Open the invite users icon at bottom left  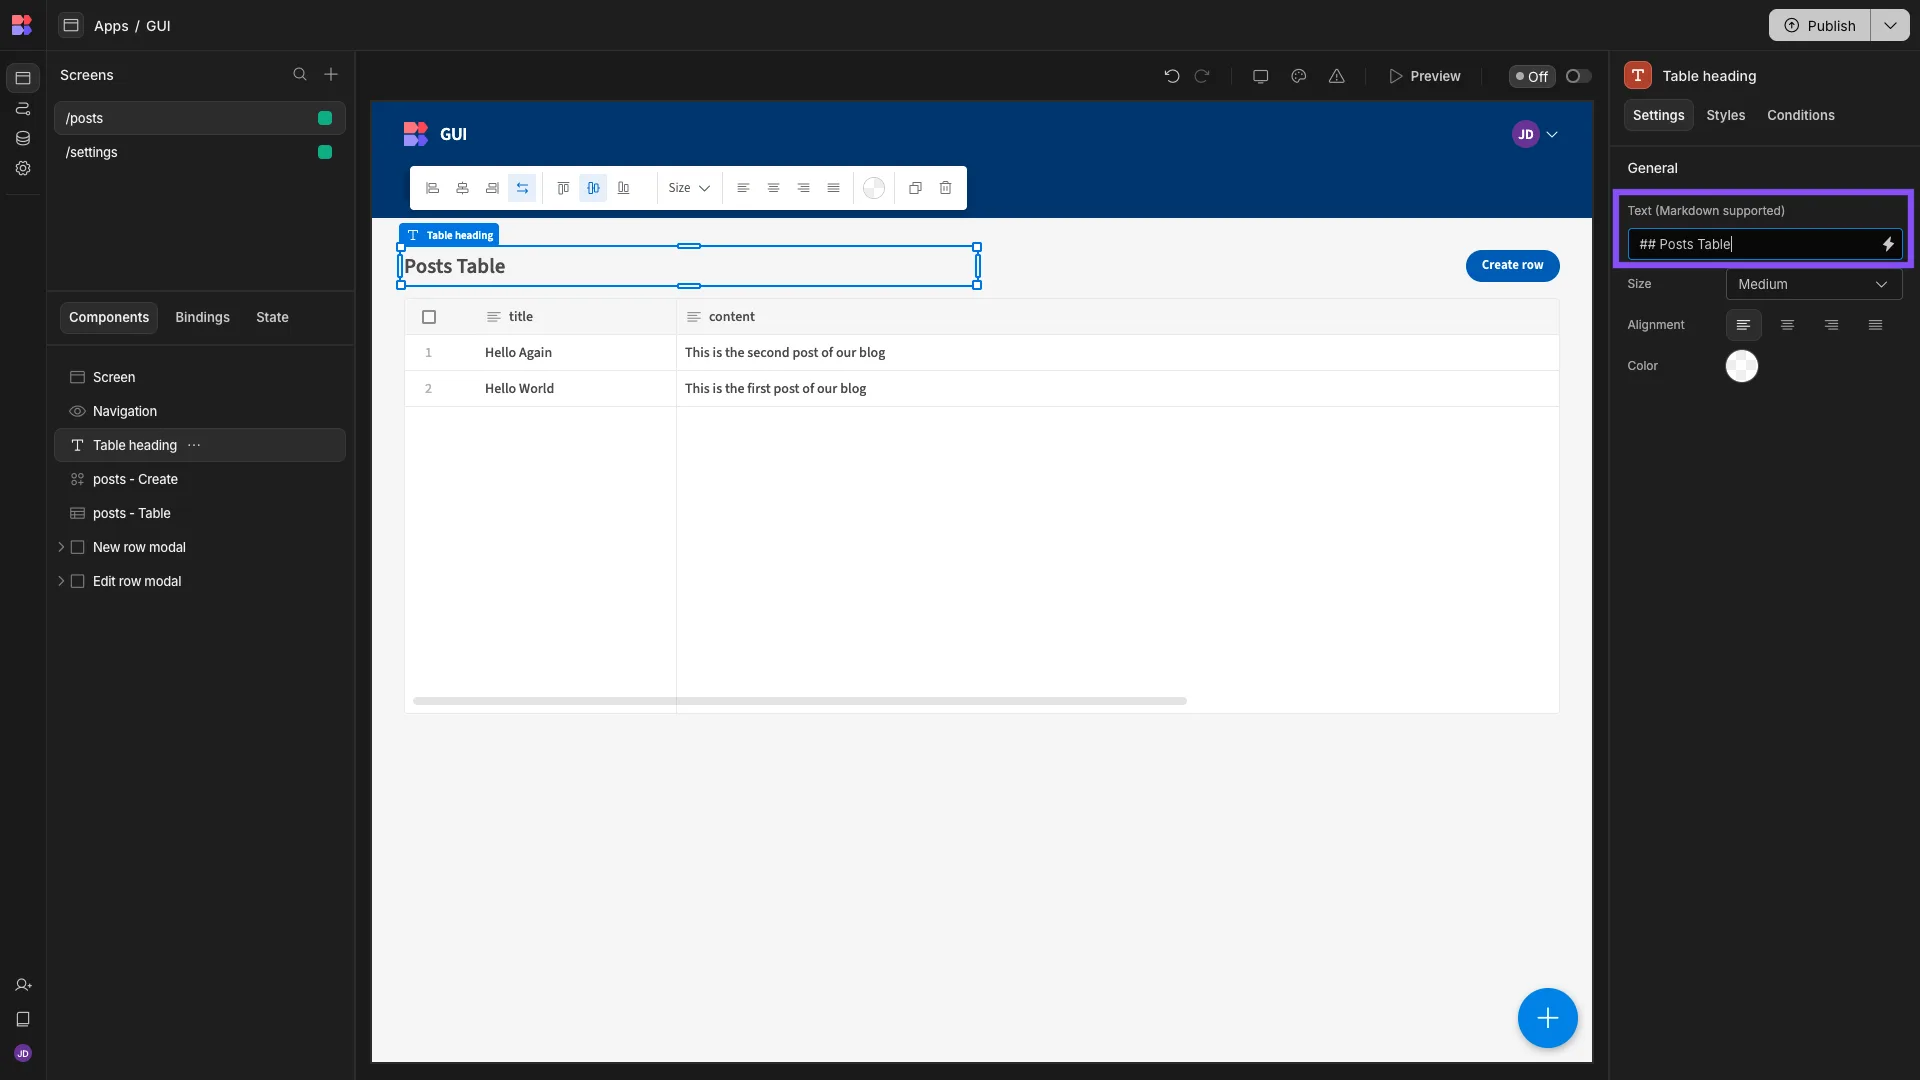coord(23,985)
